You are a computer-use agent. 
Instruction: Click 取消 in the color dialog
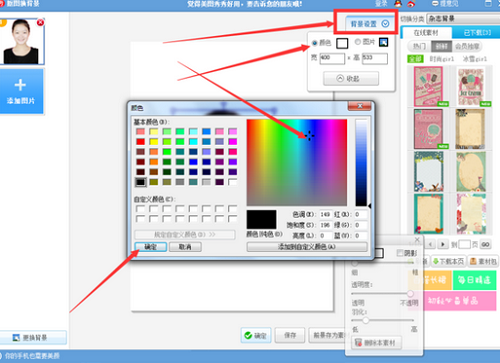185,247
